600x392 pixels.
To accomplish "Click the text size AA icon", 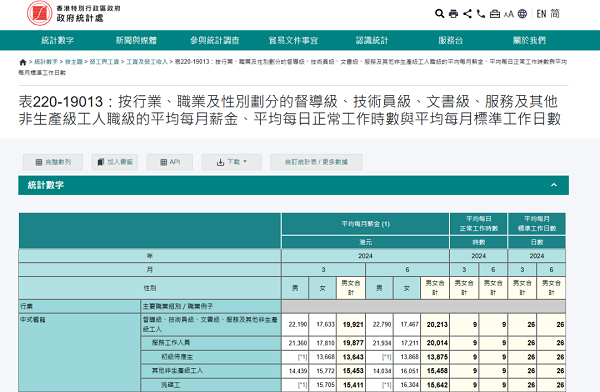I will click(509, 14).
